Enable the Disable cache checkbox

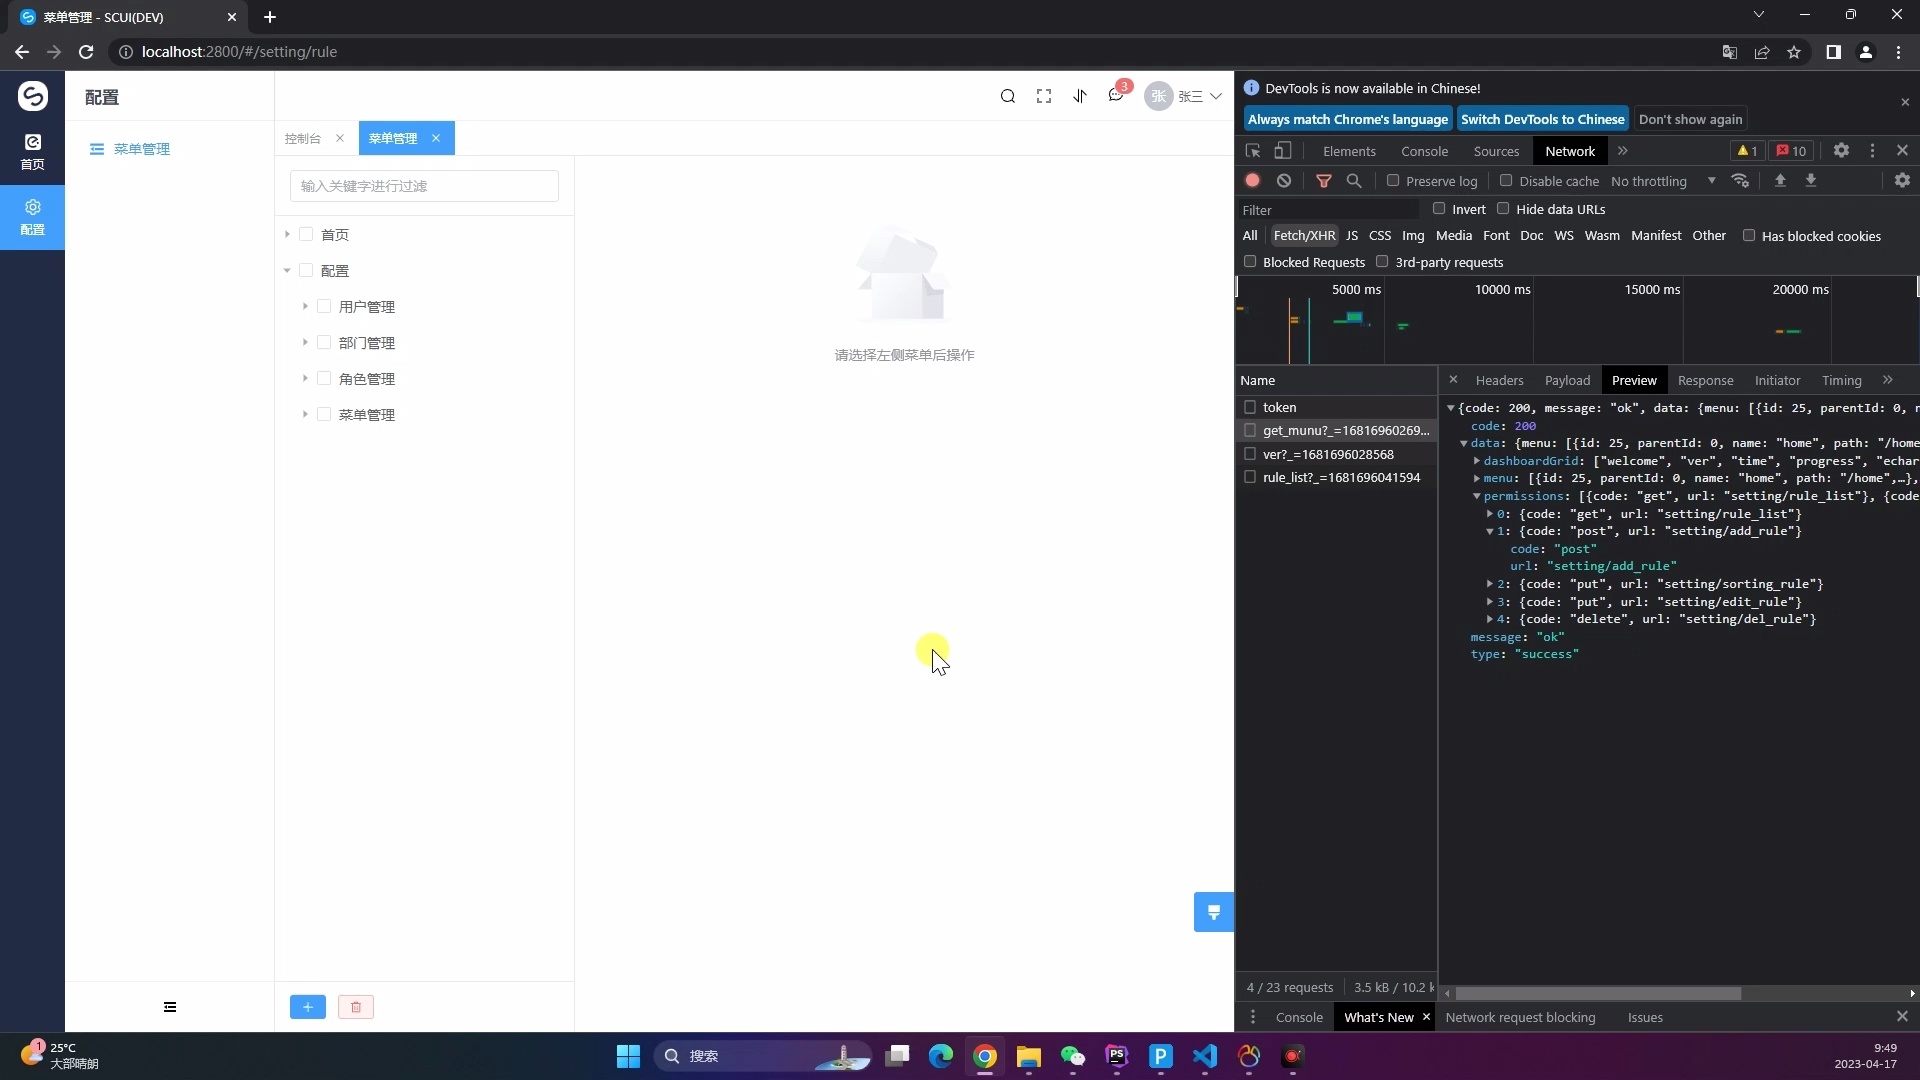coord(1507,181)
